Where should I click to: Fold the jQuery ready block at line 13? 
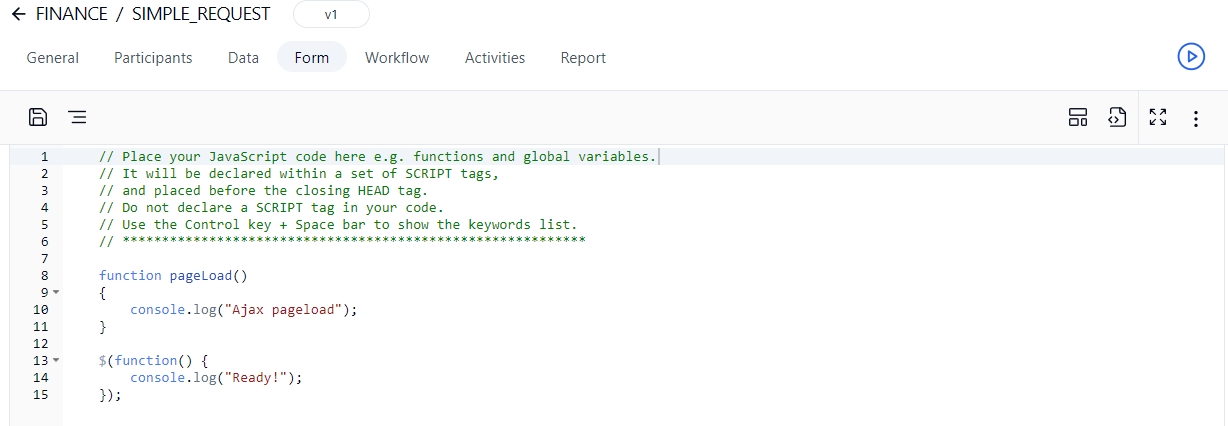(56, 360)
